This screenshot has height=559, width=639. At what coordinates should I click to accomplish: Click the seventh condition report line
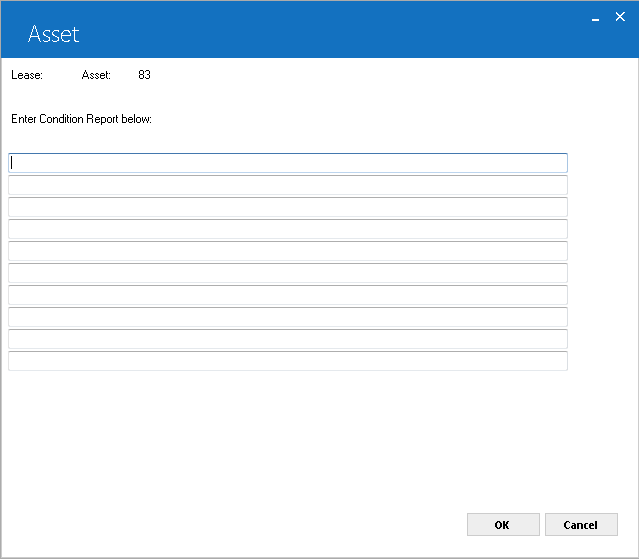pyautogui.click(x=288, y=295)
